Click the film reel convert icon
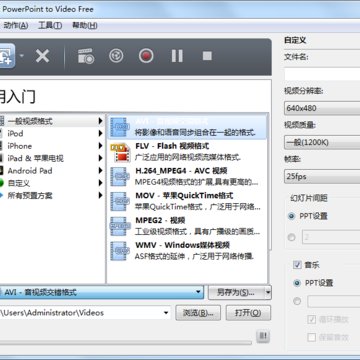Image resolution: width=360 pixels, height=360 pixels. coord(116,56)
